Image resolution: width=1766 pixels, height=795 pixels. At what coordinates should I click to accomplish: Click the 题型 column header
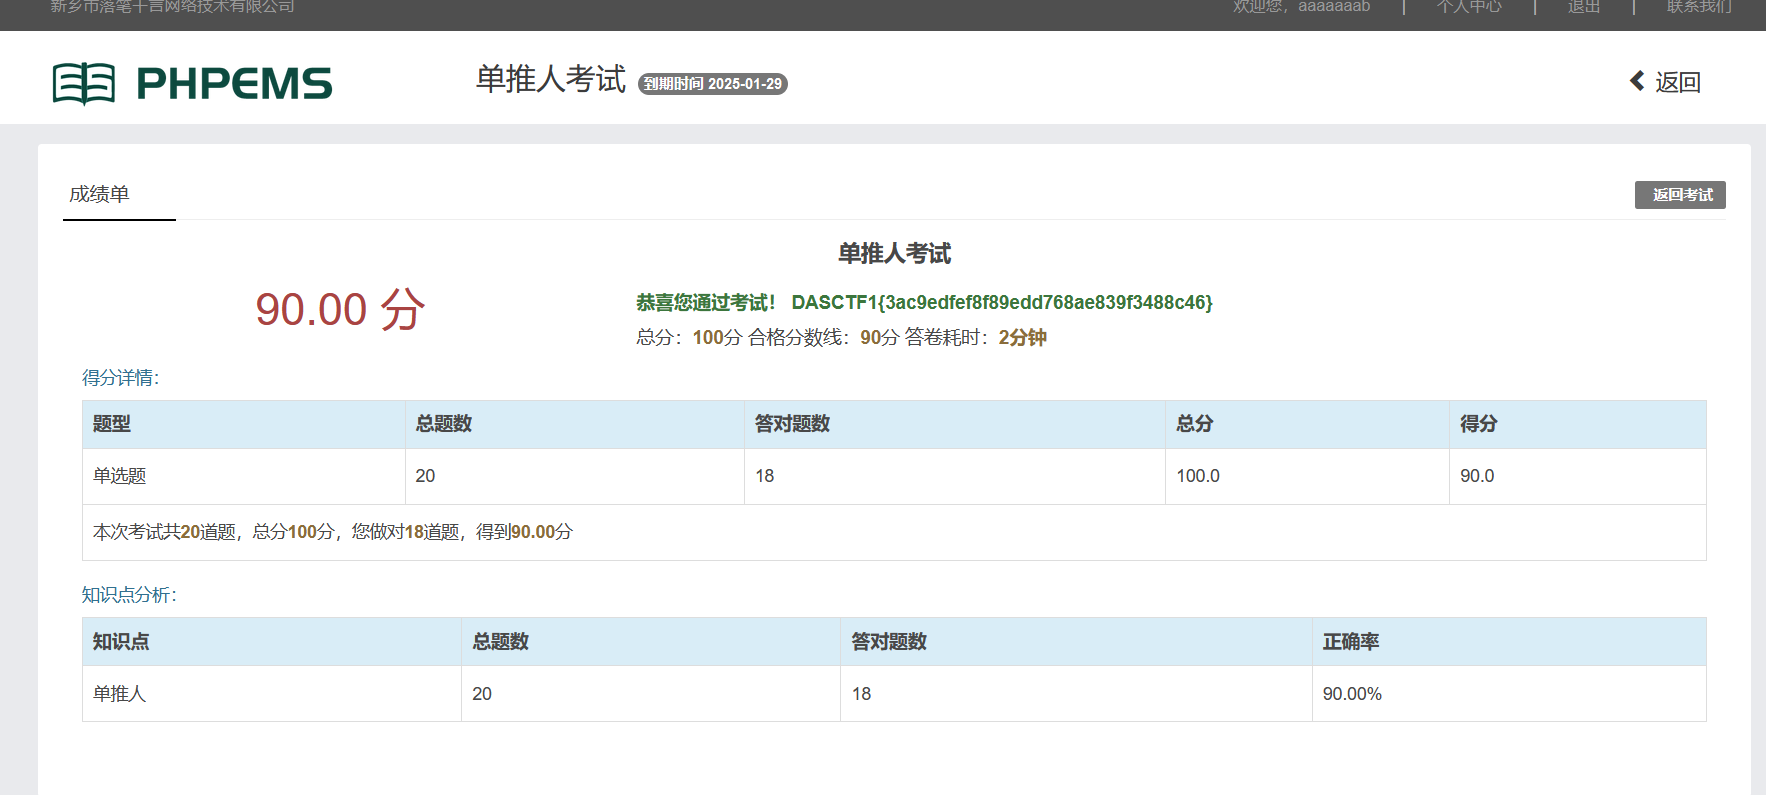click(x=112, y=424)
